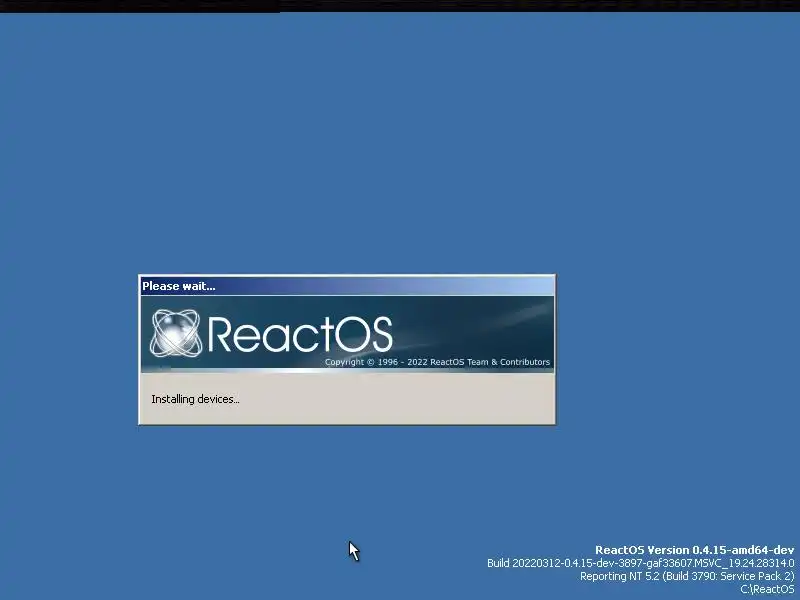
Task: Click the large ReactOS wordmark in banner
Action: (299, 334)
